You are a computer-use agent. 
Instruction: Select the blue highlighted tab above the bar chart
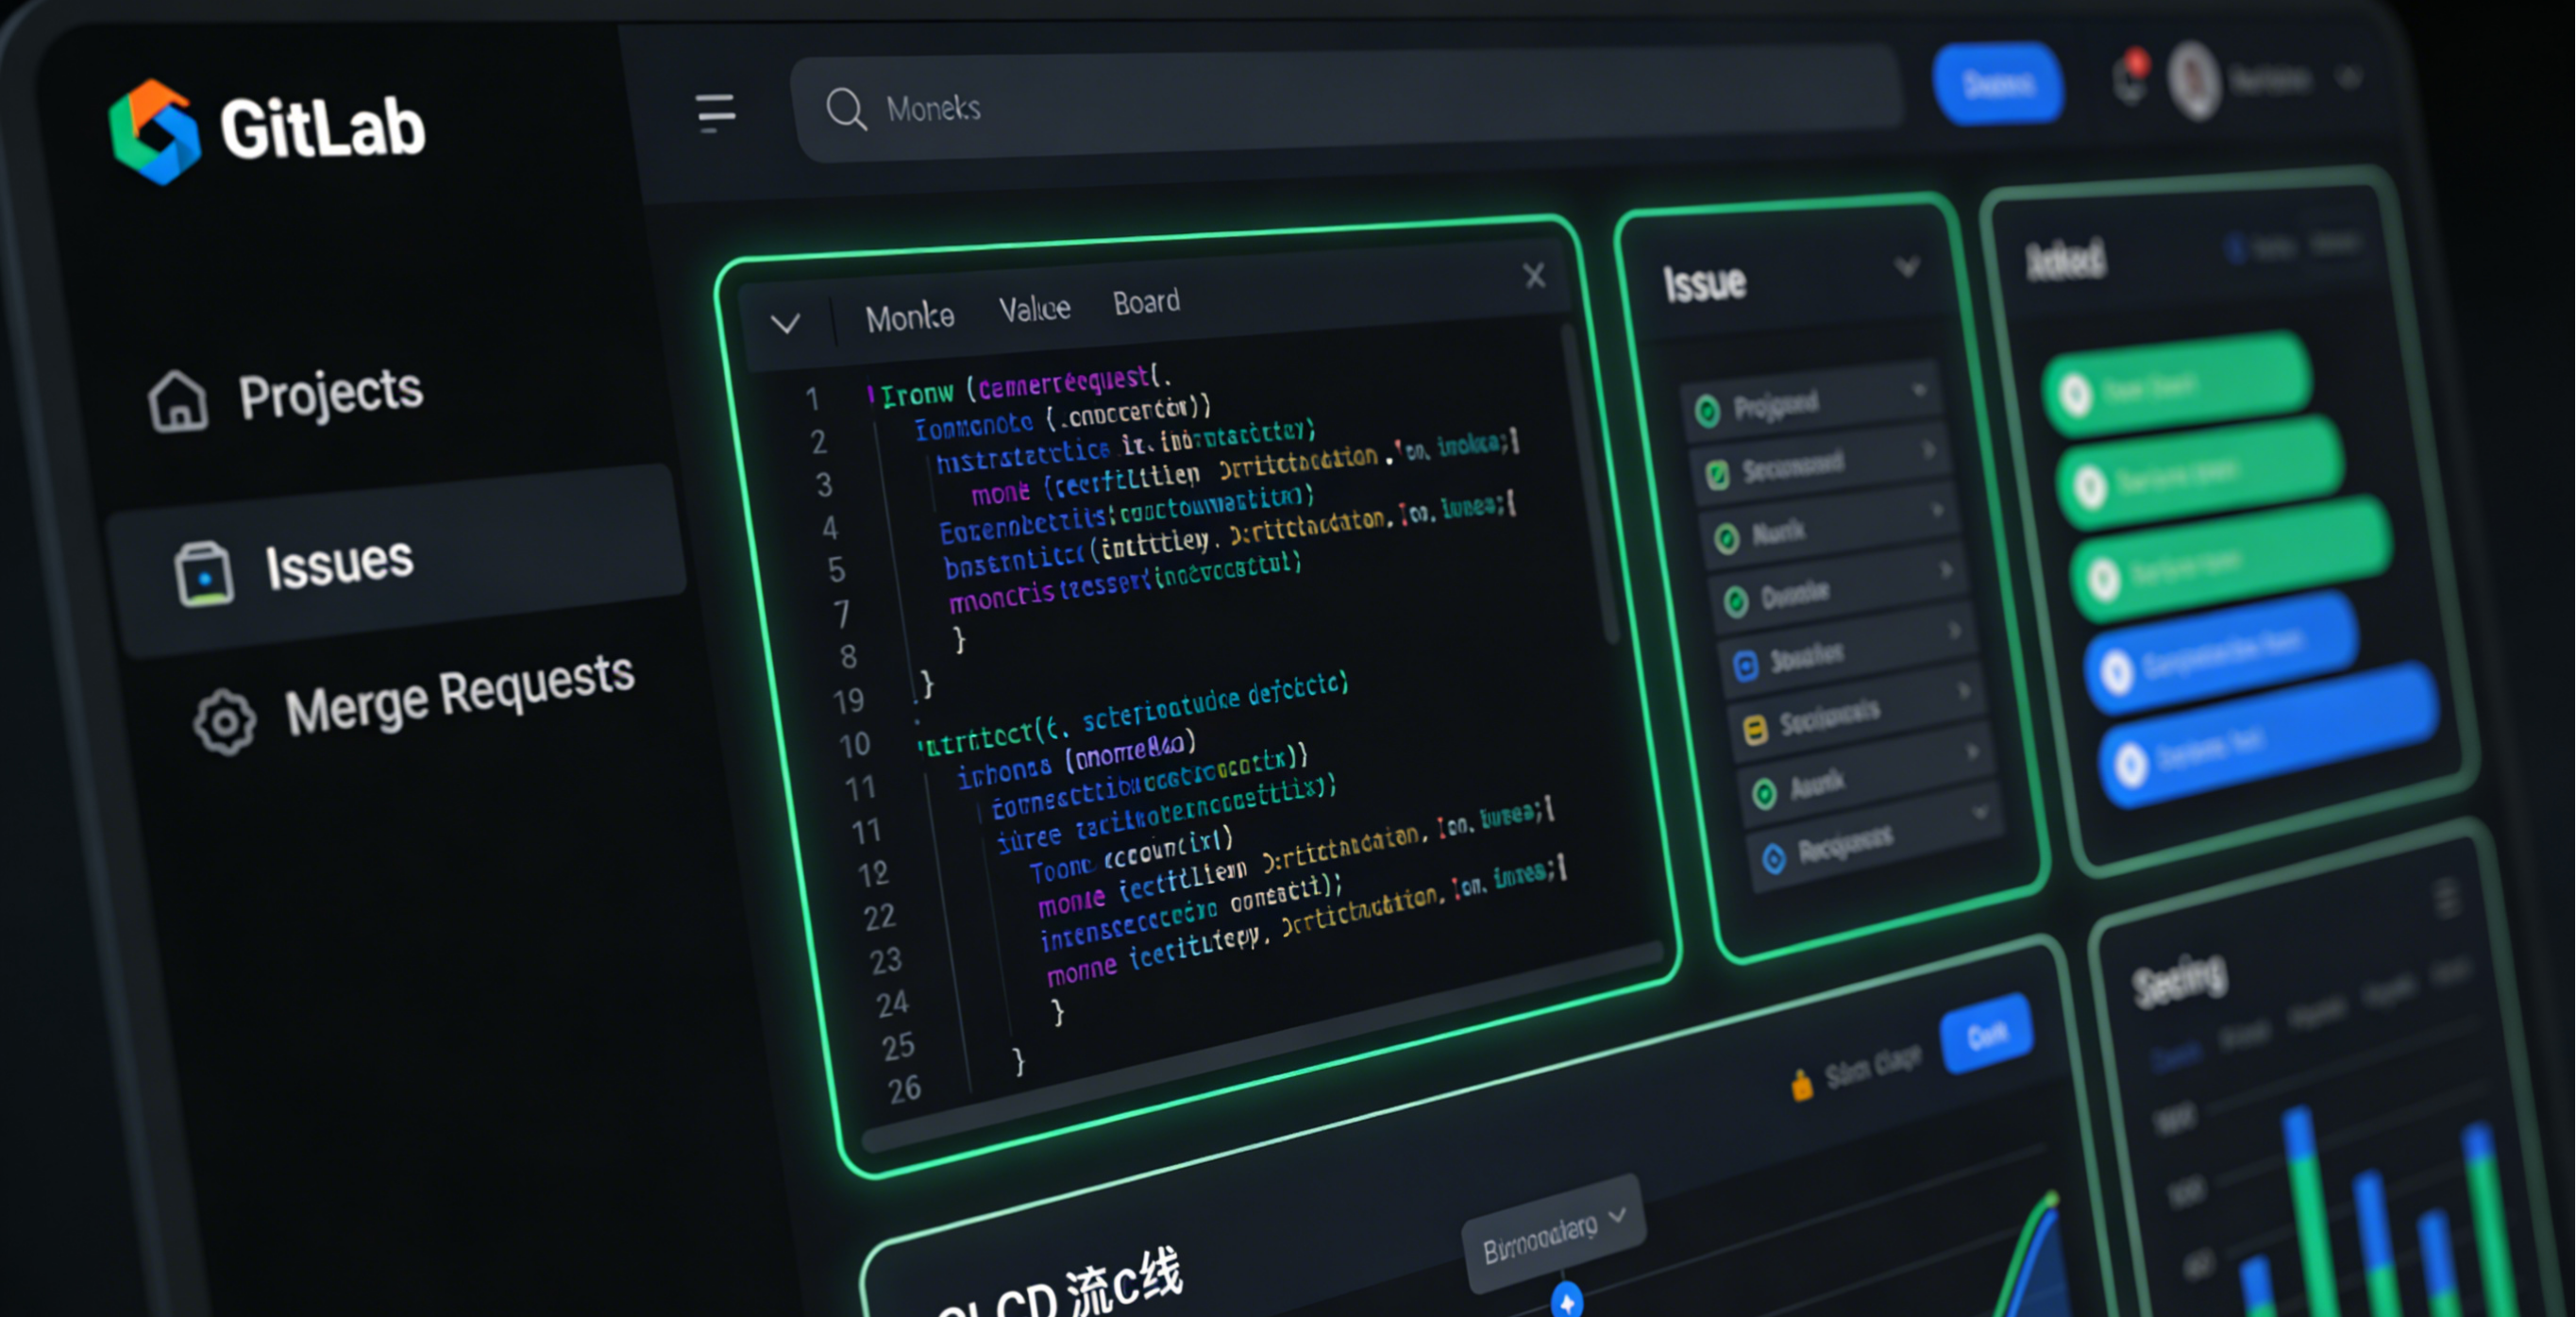(2175, 1058)
